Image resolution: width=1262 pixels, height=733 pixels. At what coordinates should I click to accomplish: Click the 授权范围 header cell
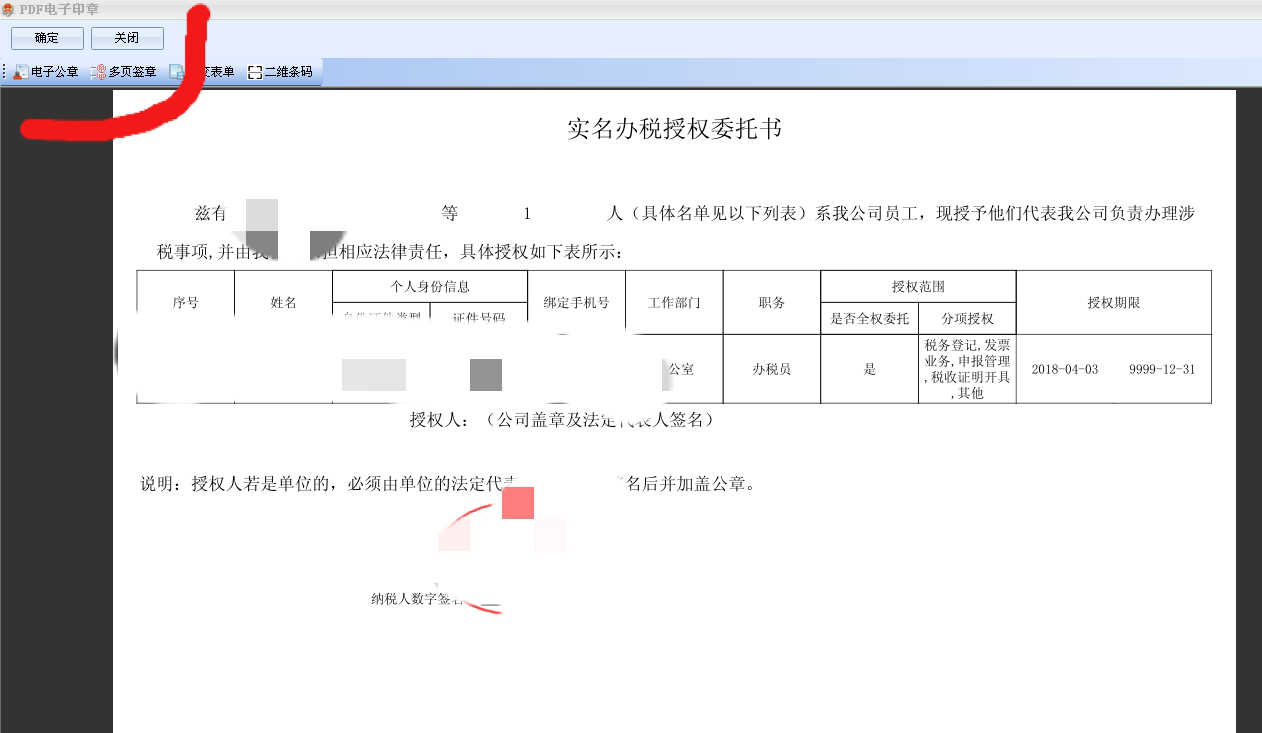(918, 287)
